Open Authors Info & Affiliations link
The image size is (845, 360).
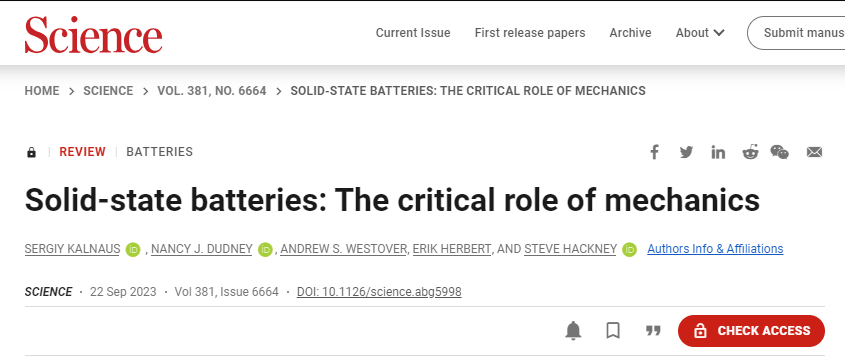point(715,249)
